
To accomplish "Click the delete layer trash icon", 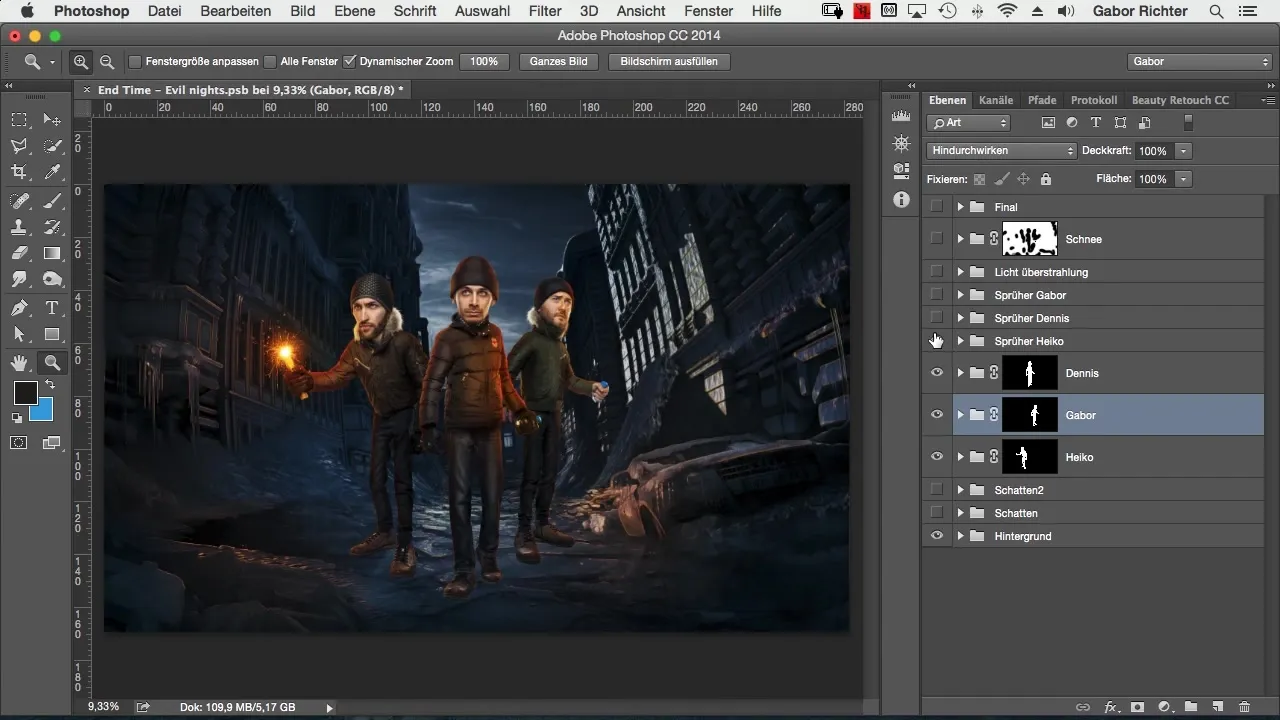I will pos(1245,706).
